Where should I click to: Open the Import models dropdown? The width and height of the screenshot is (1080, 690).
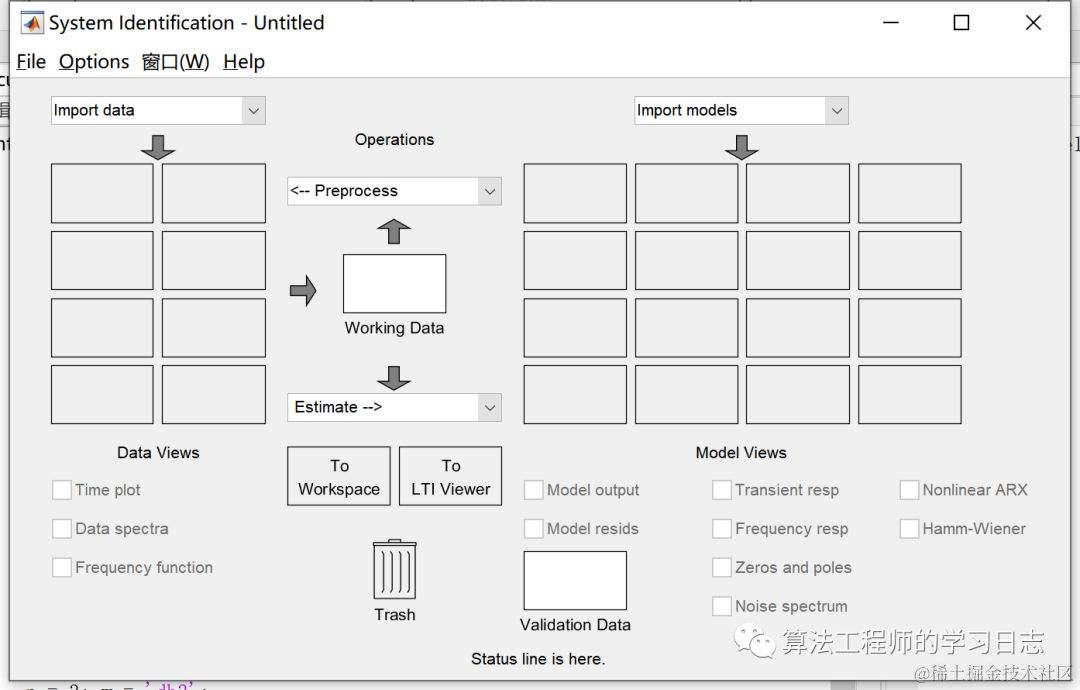(741, 111)
